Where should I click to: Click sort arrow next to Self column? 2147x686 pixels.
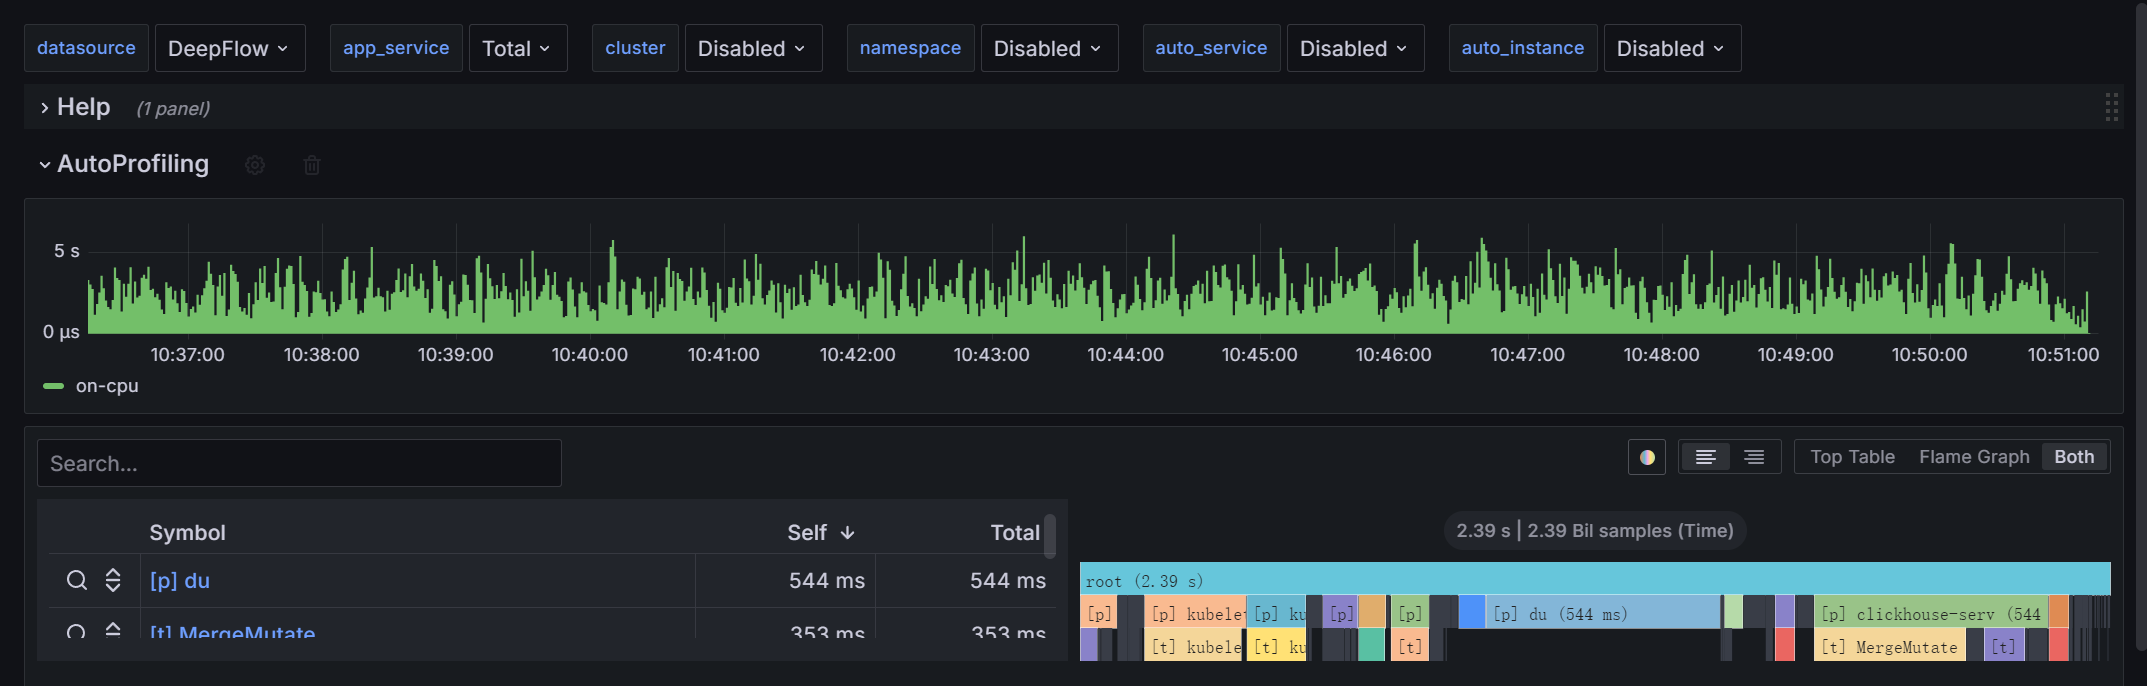pos(847,533)
